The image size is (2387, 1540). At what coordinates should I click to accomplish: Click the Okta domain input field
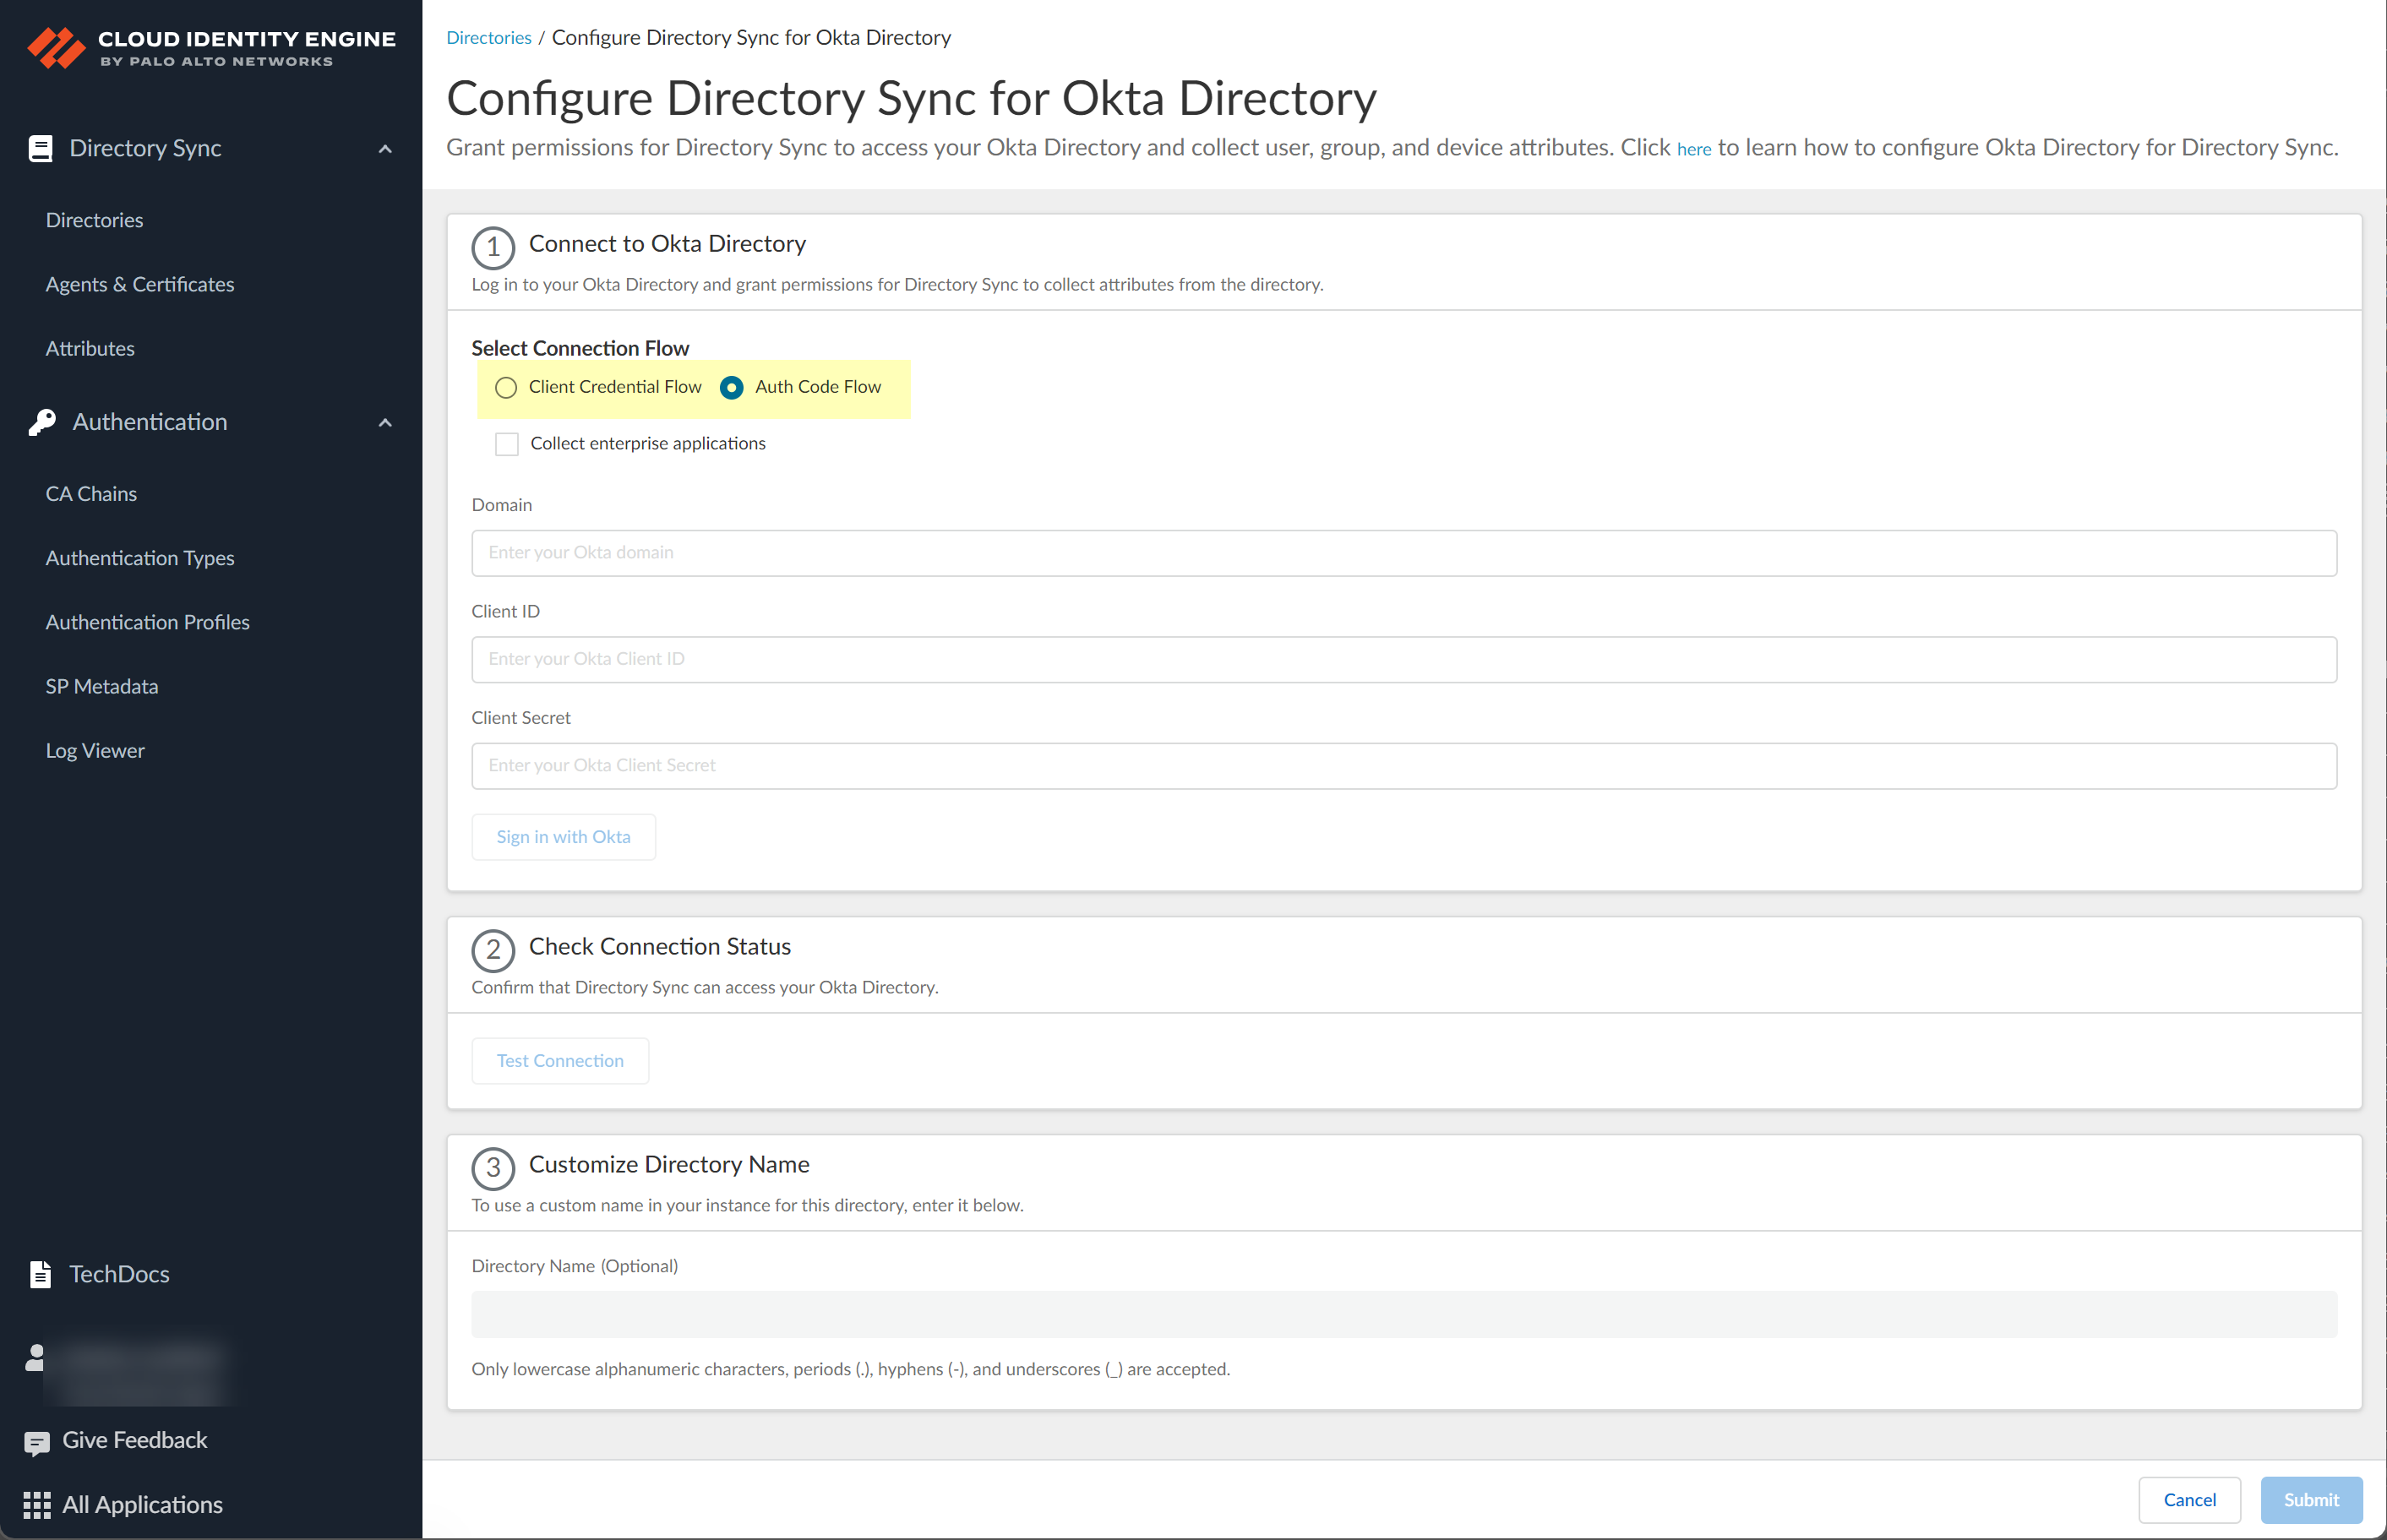coord(1403,552)
